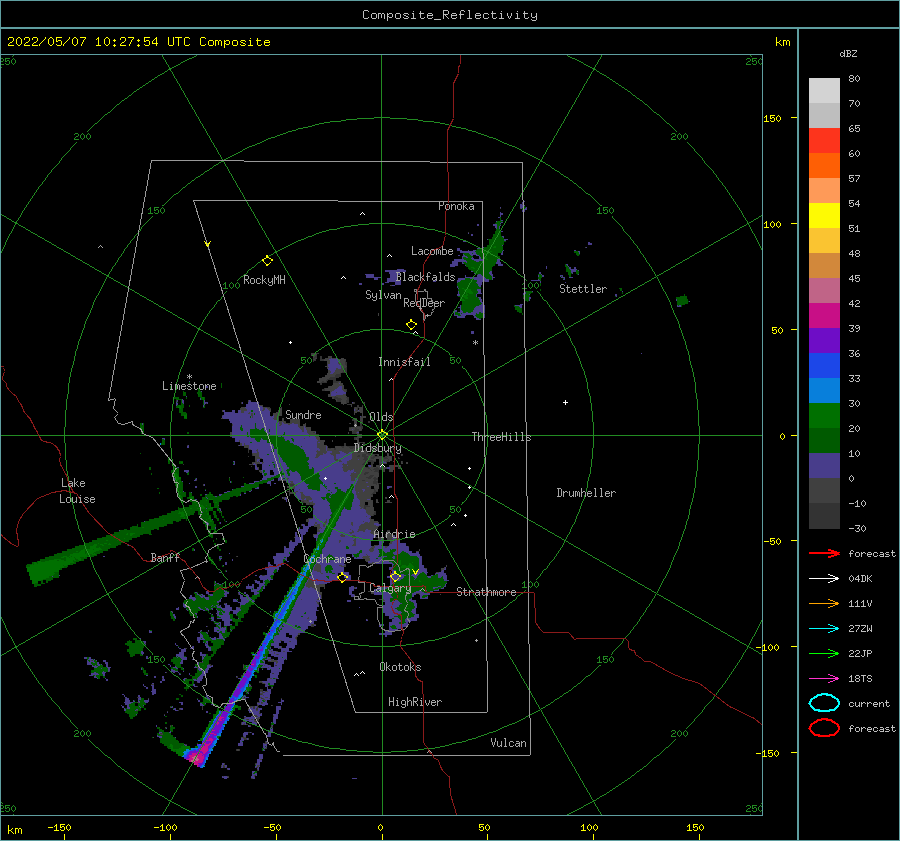This screenshot has height=841, width=900.
Task: Click the asterisk marker above Limestone
Action: tap(189, 377)
